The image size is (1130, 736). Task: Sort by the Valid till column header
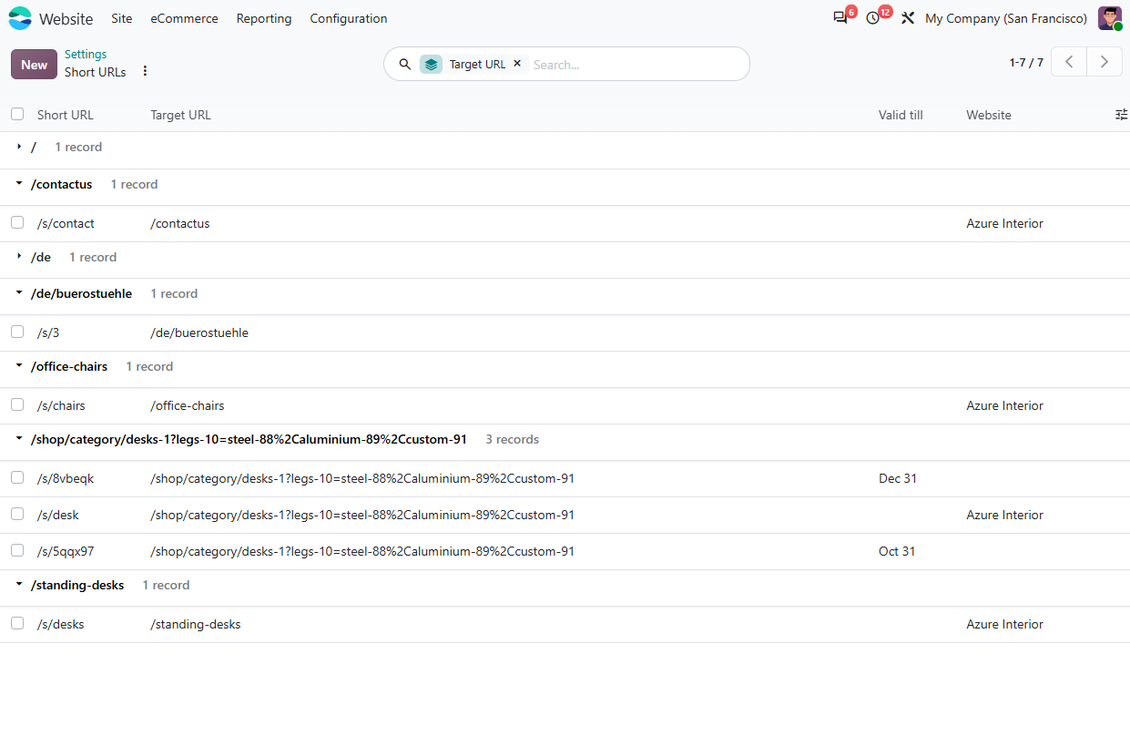(901, 115)
